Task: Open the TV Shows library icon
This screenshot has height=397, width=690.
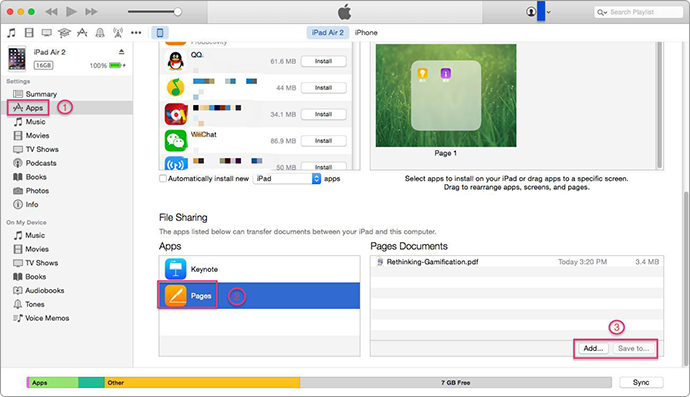Action: click(x=47, y=33)
